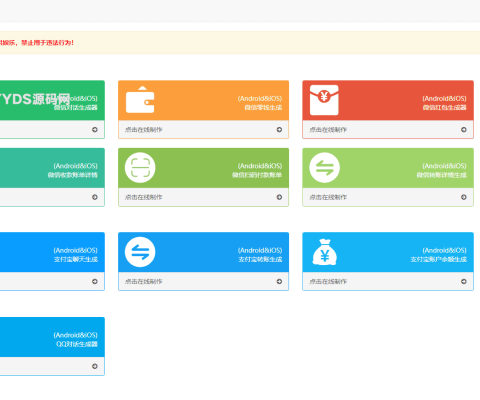
Task: Click the arrow circle icon under 支付宝转账生成
Action: point(279,281)
